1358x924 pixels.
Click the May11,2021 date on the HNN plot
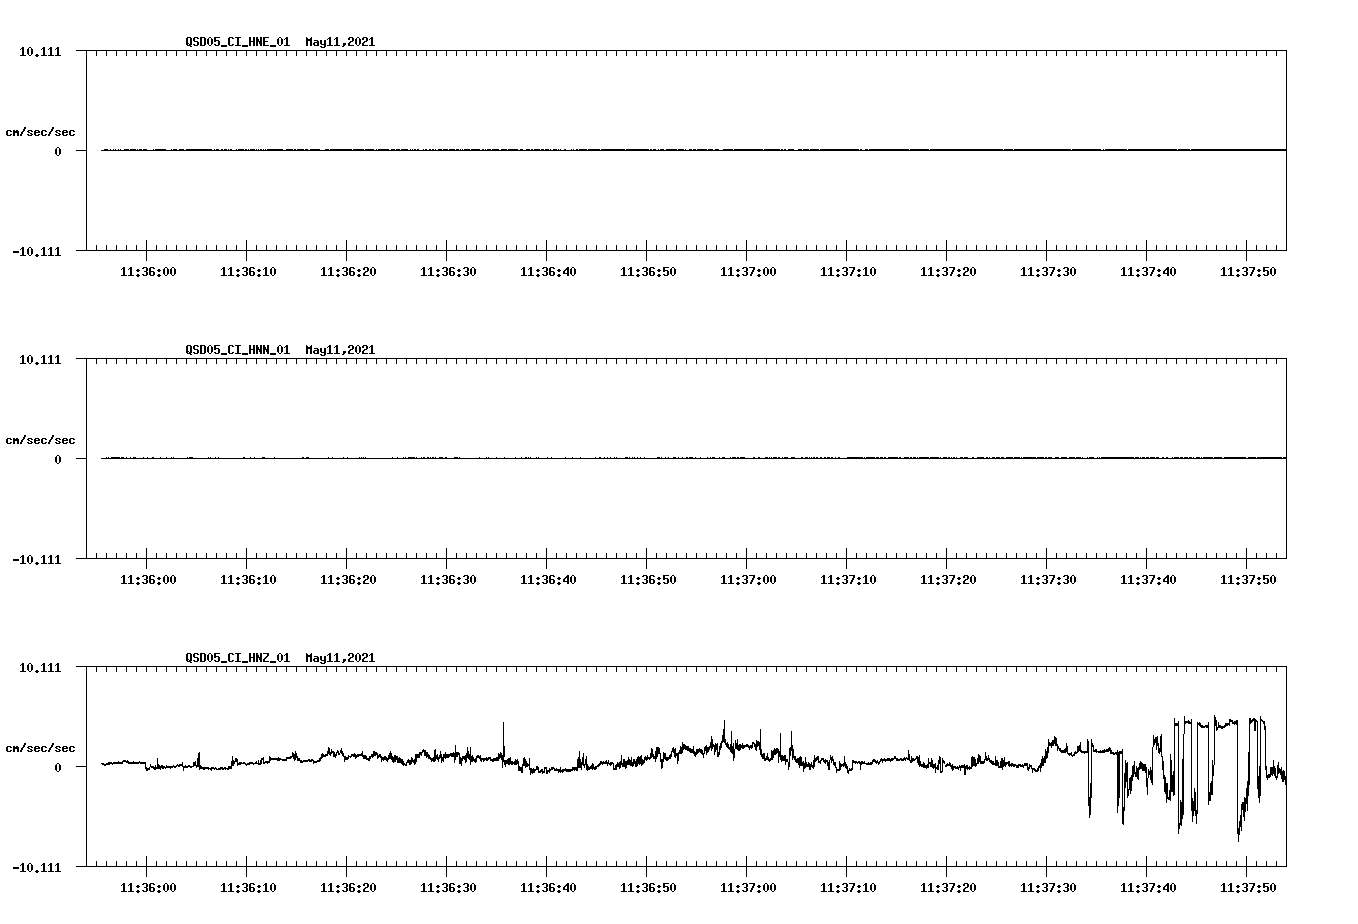[339, 350]
